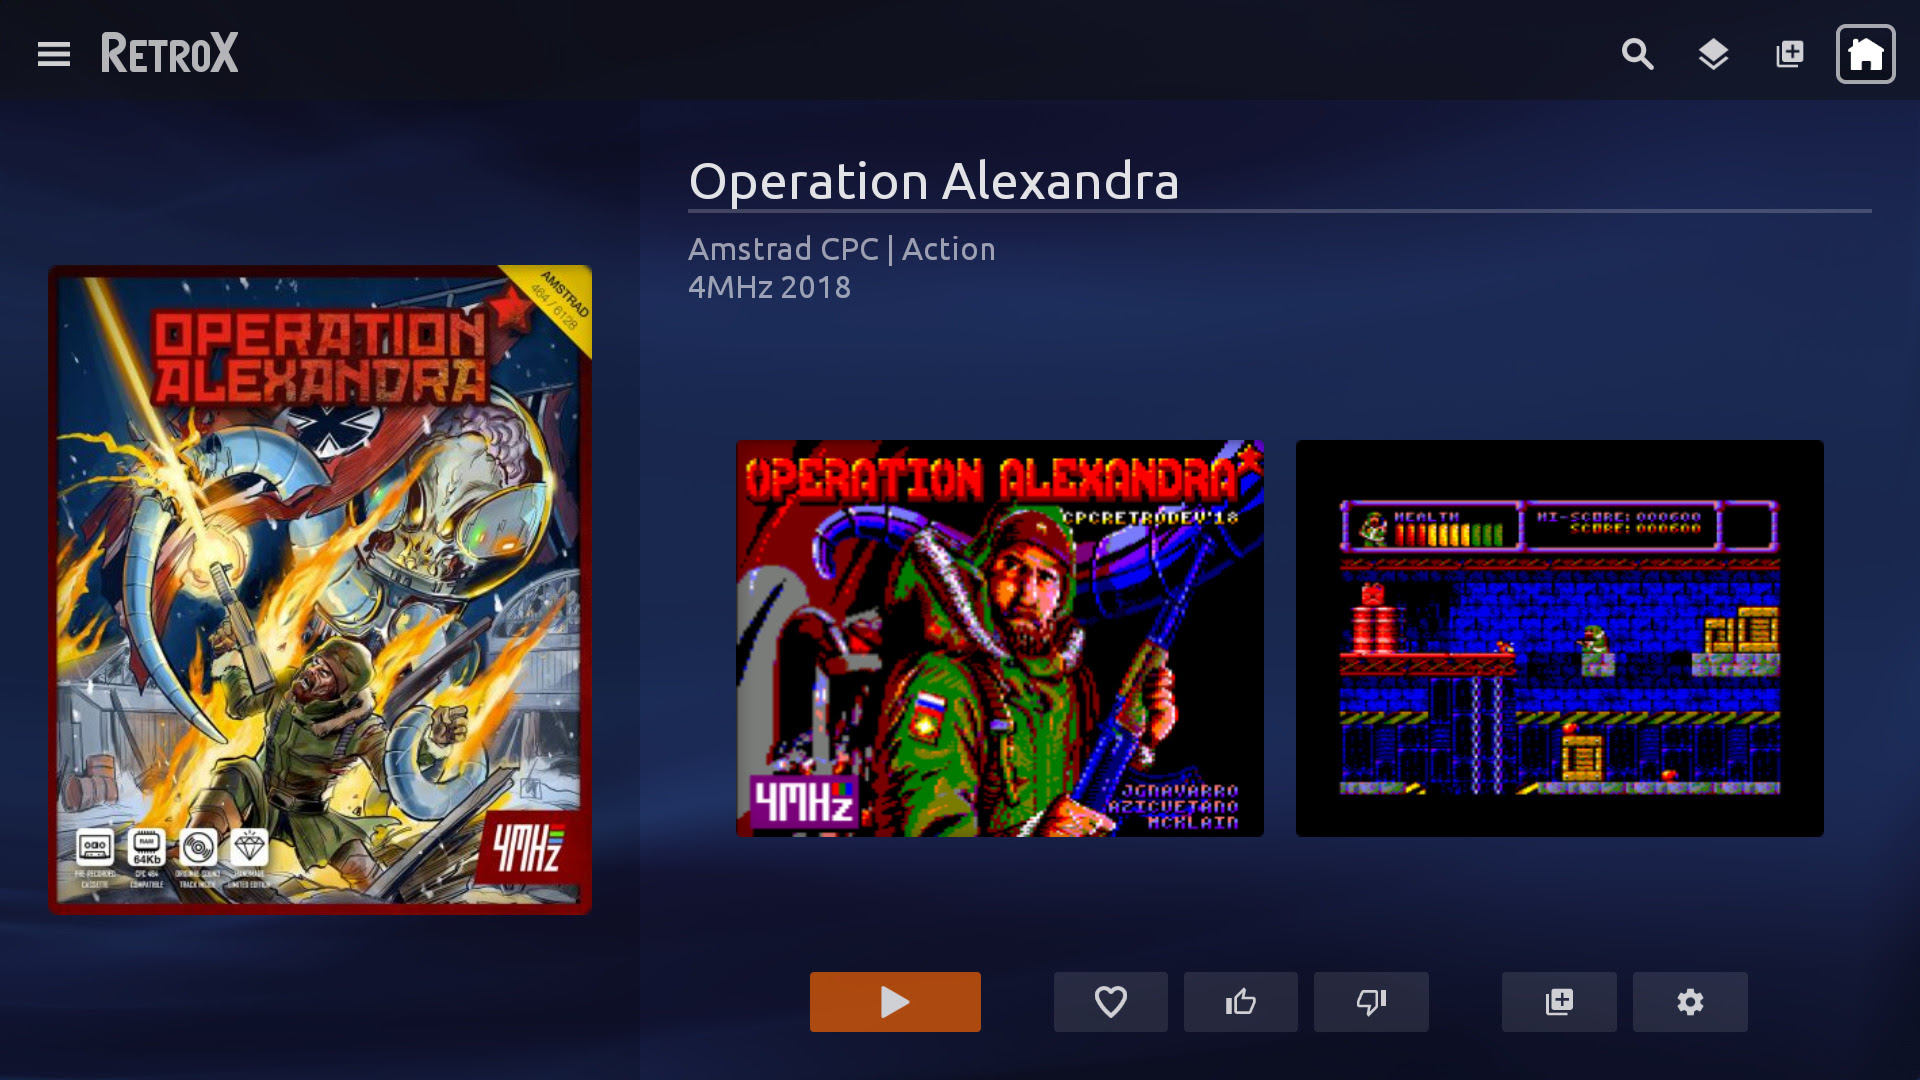Open the search icon
The height and width of the screenshot is (1080, 1920).
1637,54
